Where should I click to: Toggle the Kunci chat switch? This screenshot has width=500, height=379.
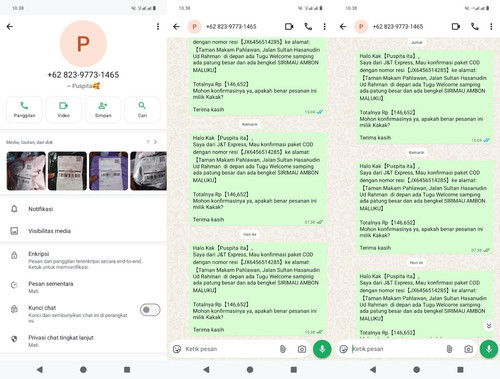(150, 310)
